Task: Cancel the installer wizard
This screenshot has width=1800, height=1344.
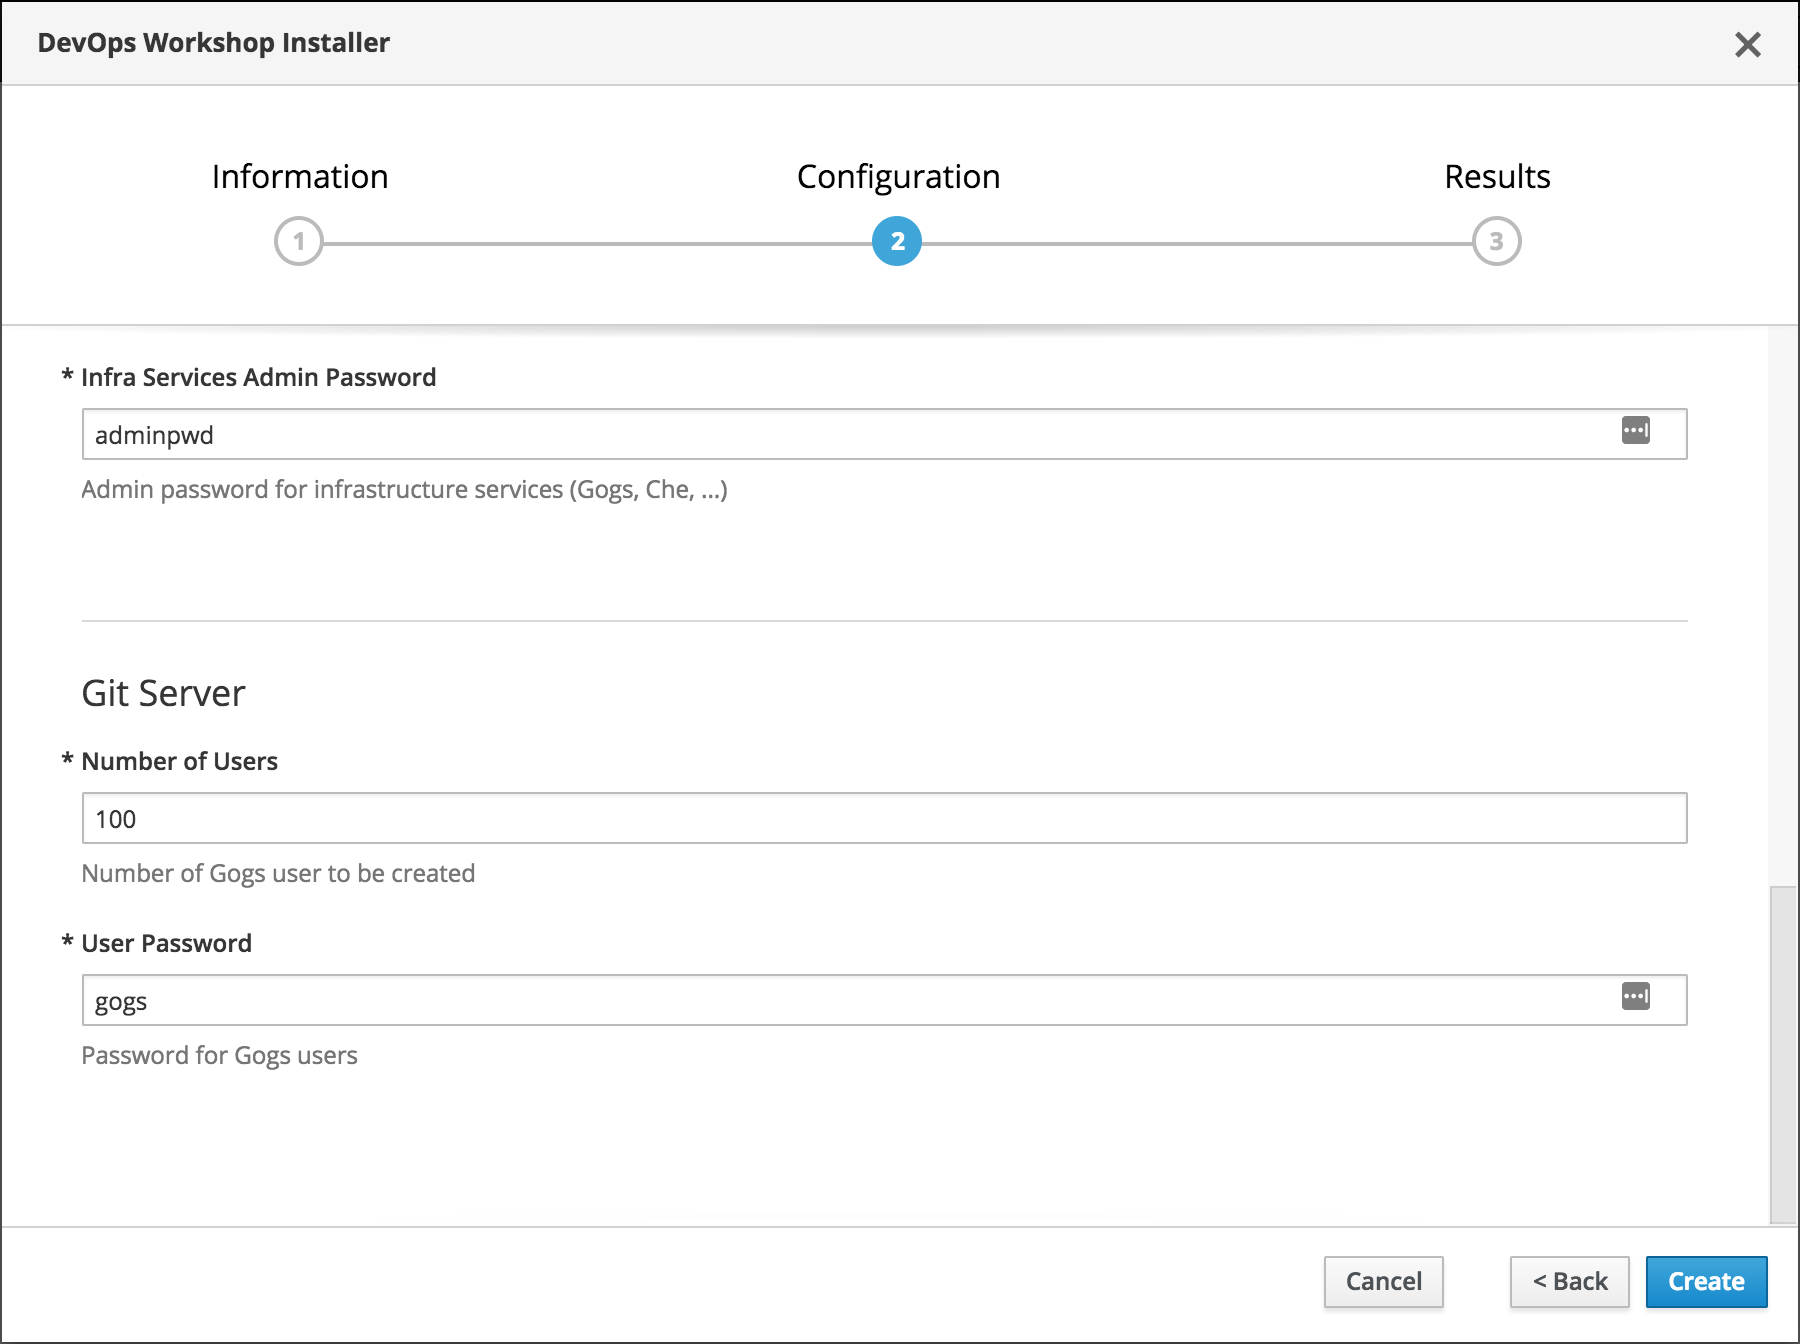Action: pos(1383,1282)
